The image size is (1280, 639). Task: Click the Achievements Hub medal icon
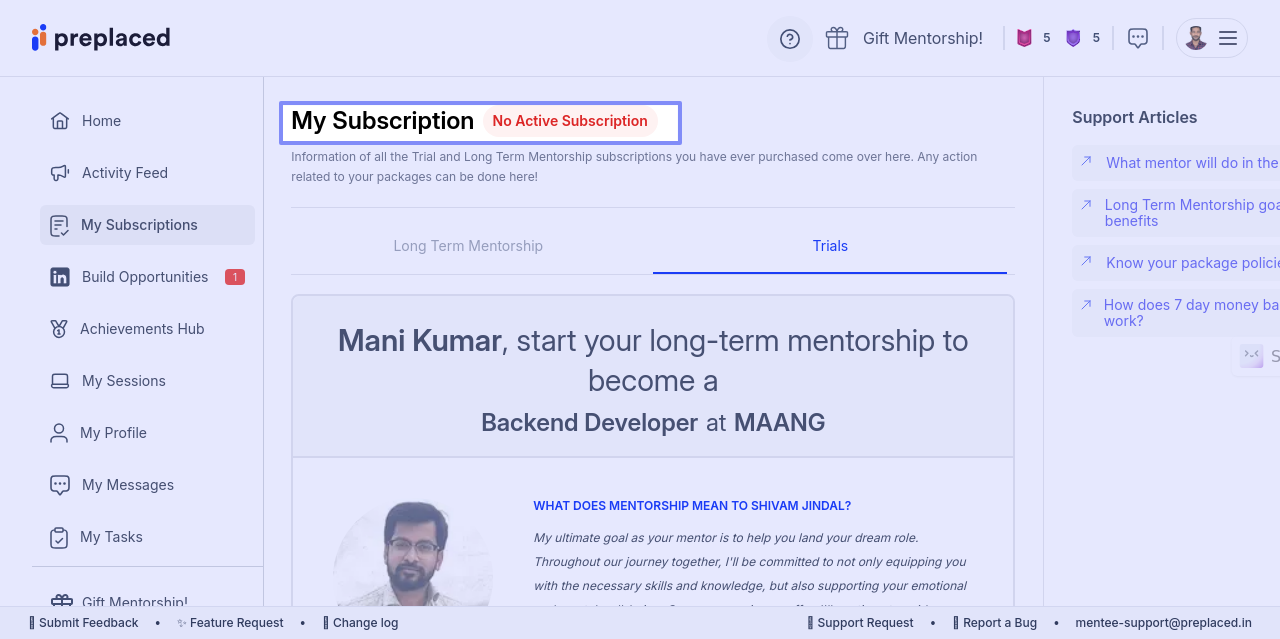pyautogui.click(x=60, y=329)
